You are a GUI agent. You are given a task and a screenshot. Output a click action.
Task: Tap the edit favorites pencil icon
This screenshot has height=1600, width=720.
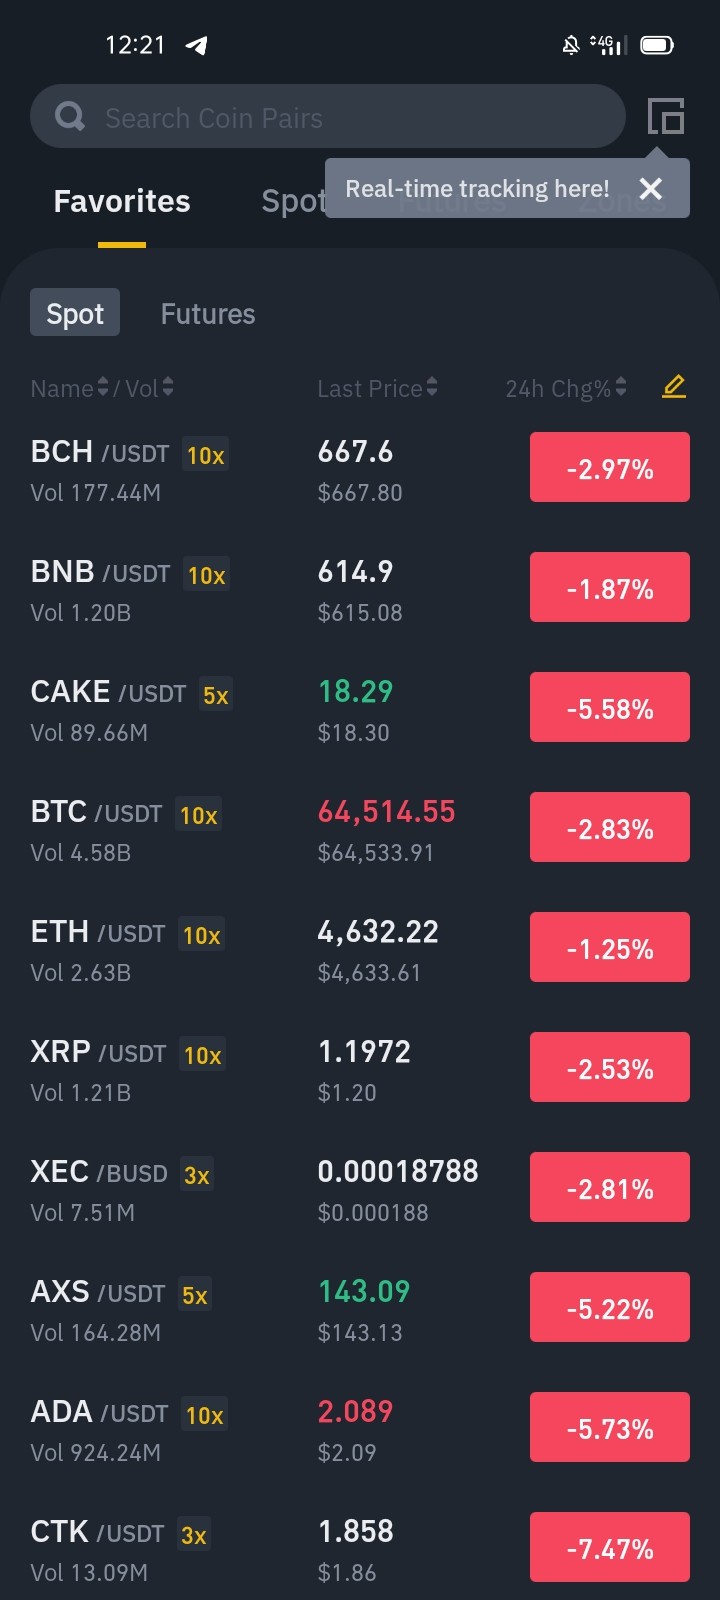point(674,386)
